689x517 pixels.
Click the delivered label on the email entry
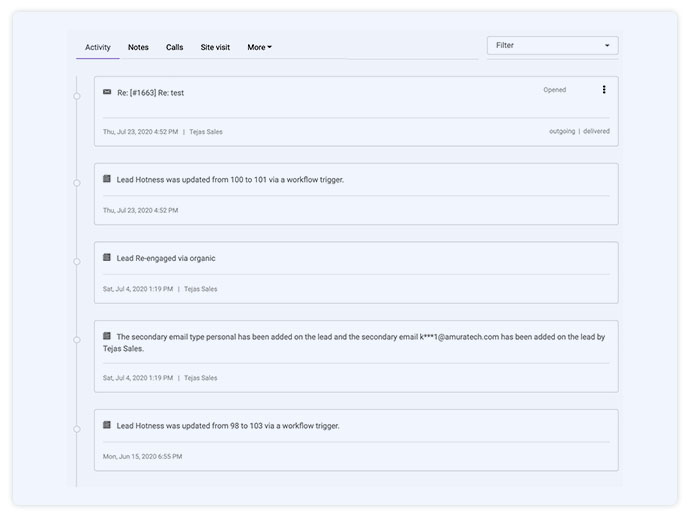[x=596, y=131]
